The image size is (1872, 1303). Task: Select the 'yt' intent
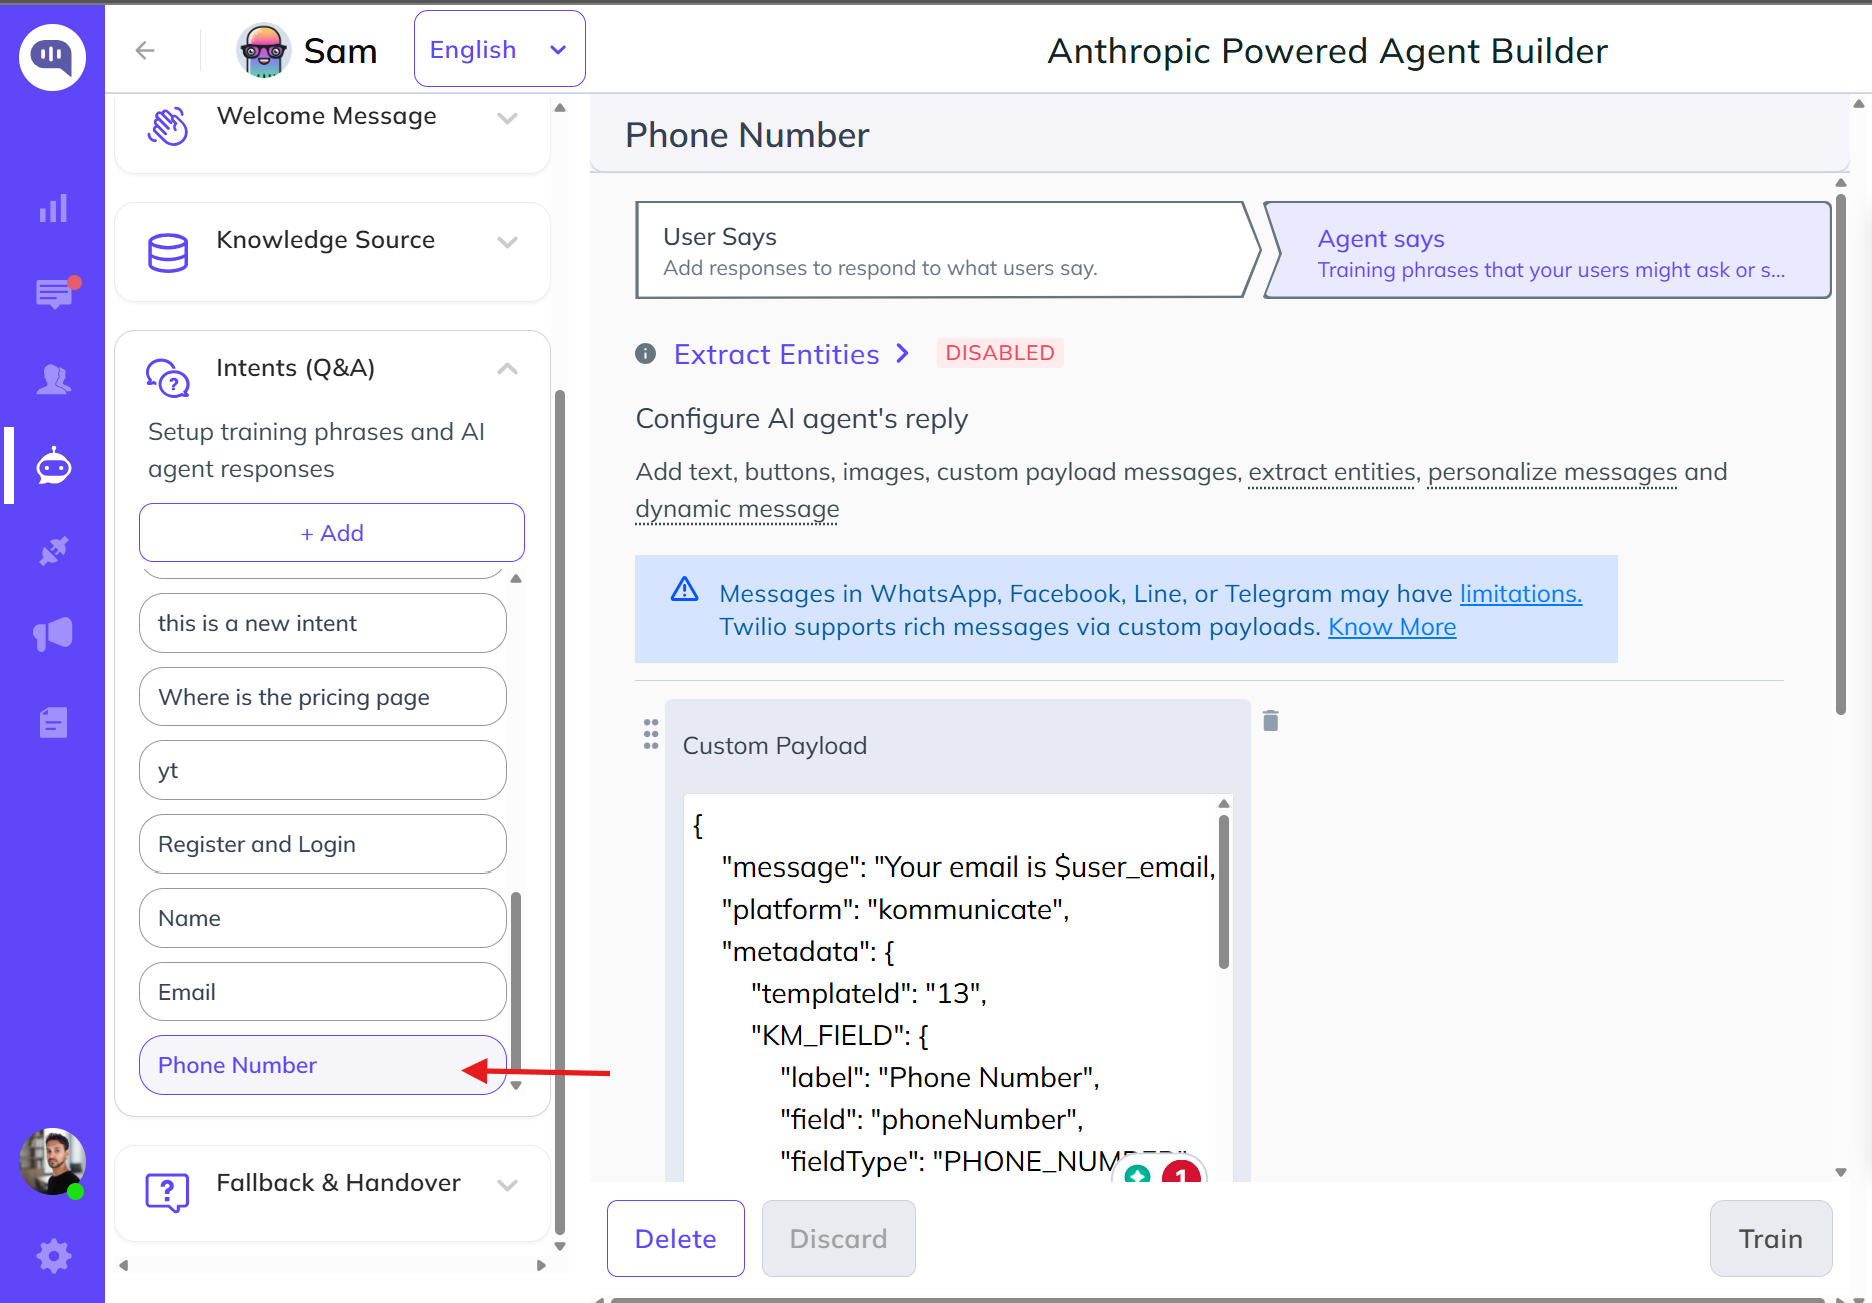click(x=323, y=770)
